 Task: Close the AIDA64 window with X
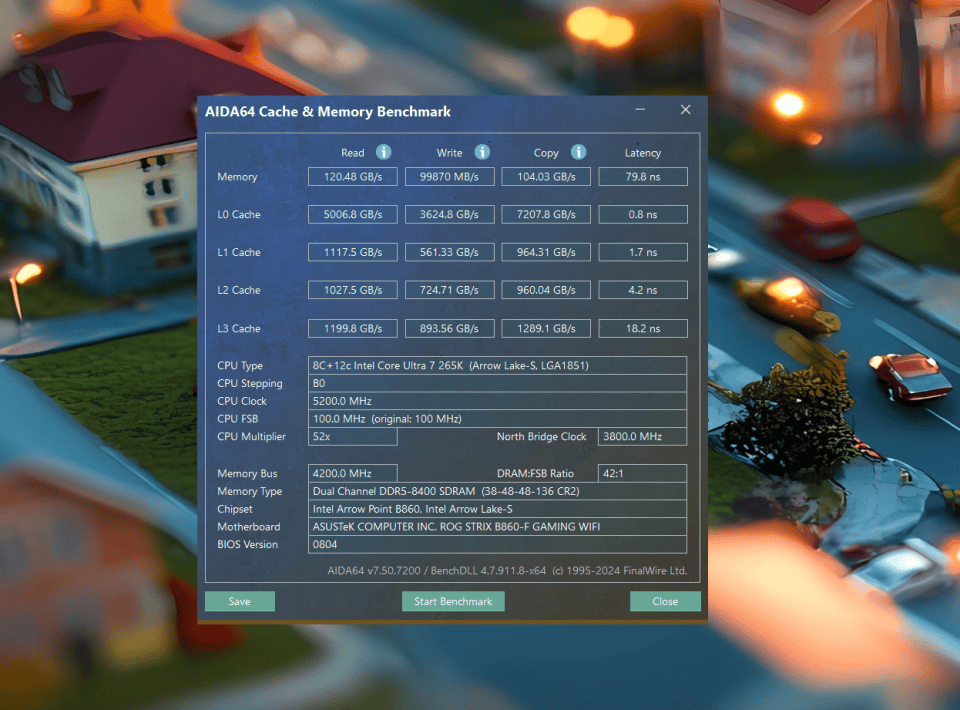(686, 110)
